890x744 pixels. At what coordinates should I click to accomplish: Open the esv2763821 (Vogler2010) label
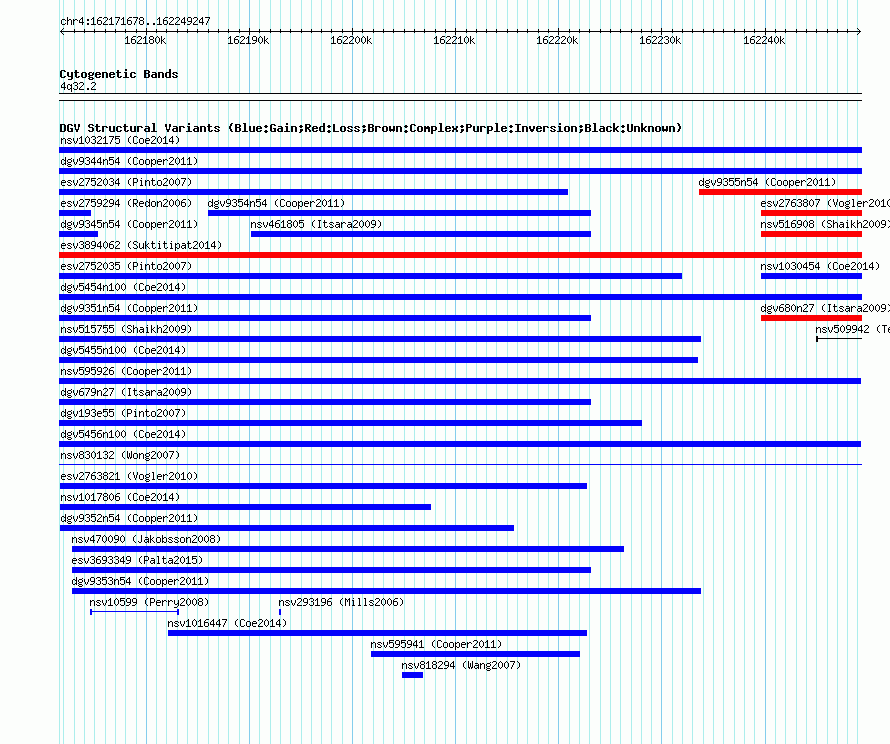[x=129, y=476]
